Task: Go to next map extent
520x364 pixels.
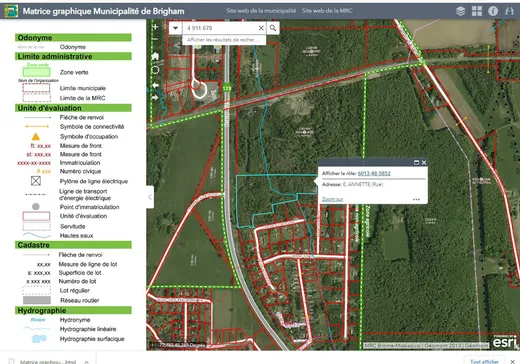Action: point(155,97)
